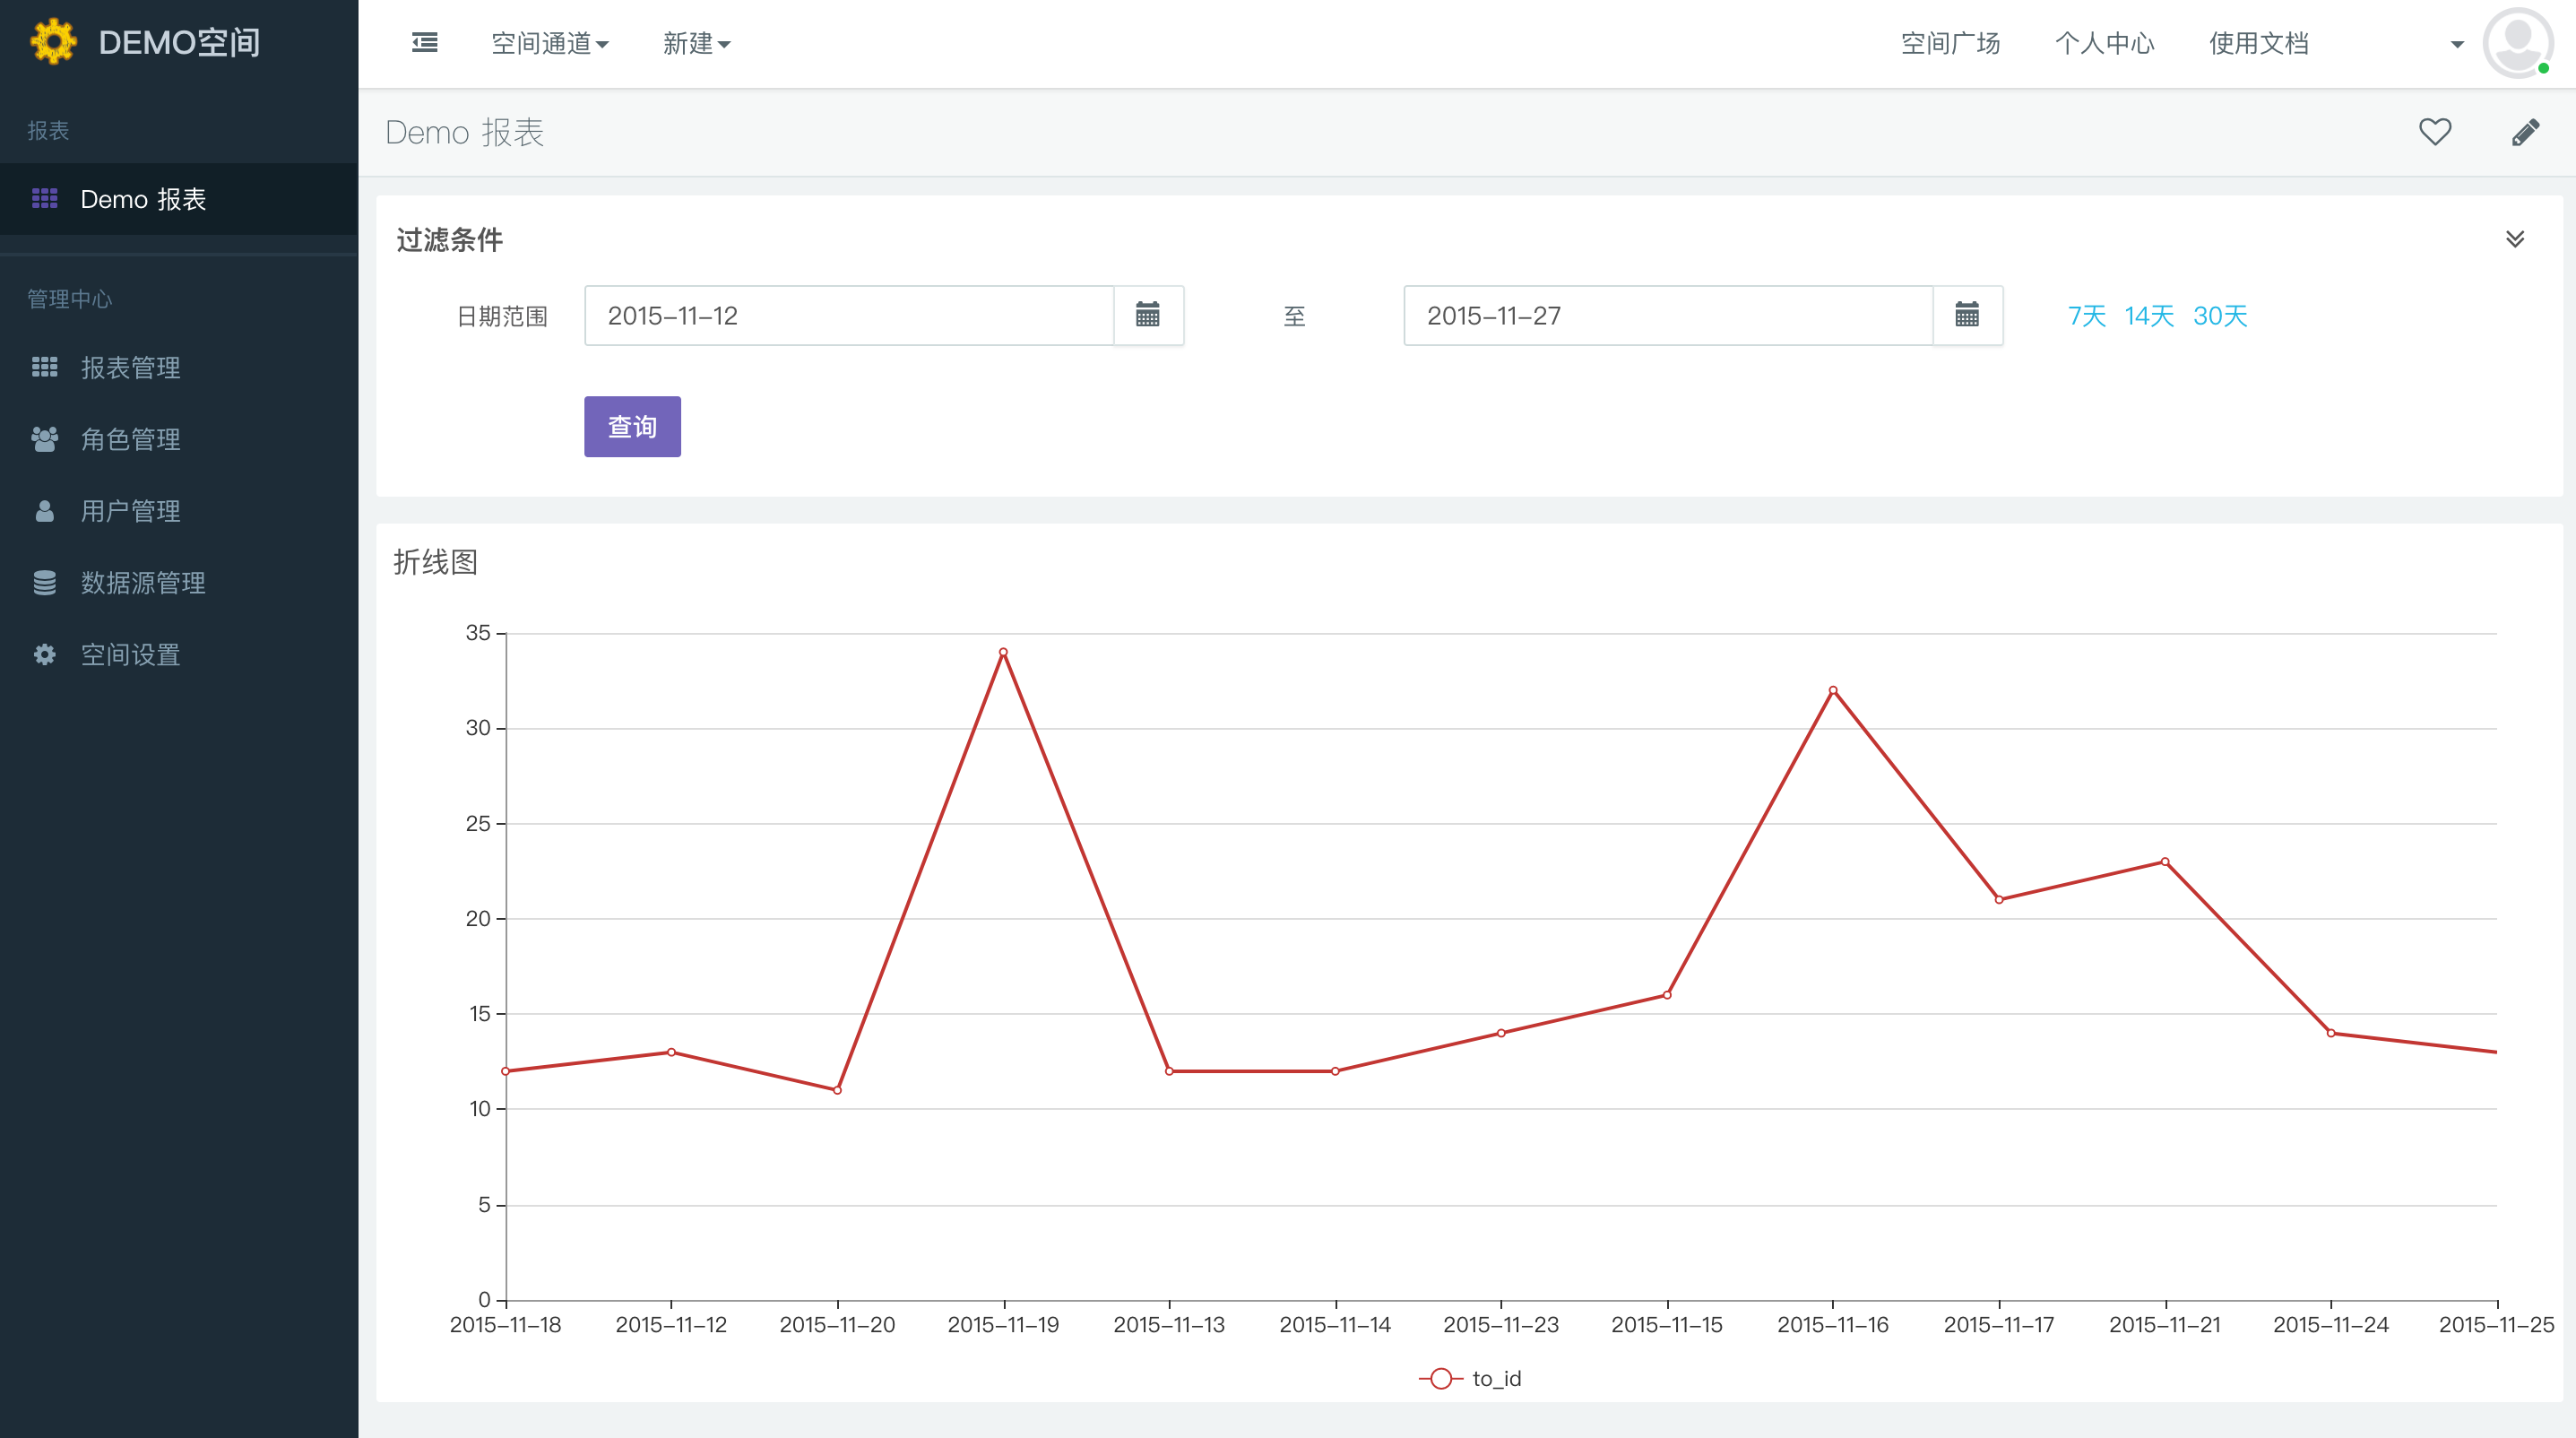This screenshot has height=1438, width=2576.
Task: Click the chart data point at 2015-11-20
Action: (x=837, y=1090)
